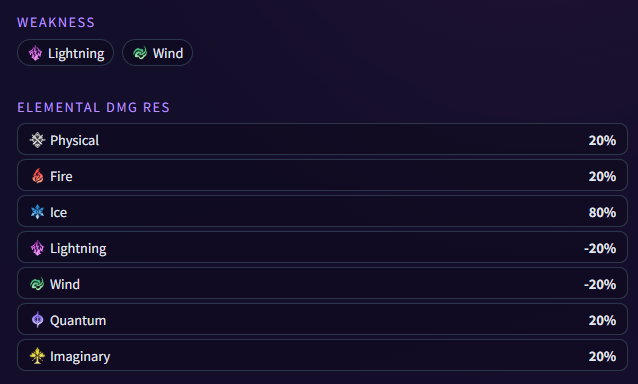638x384 pixels.
Task: Click the Ice 80% value
Action: [x=602, y=212]
